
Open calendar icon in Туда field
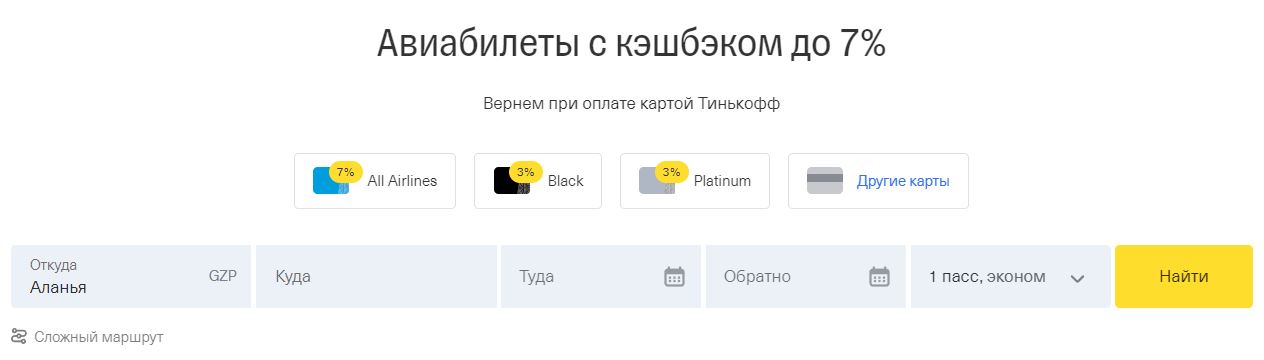point(675,277)
